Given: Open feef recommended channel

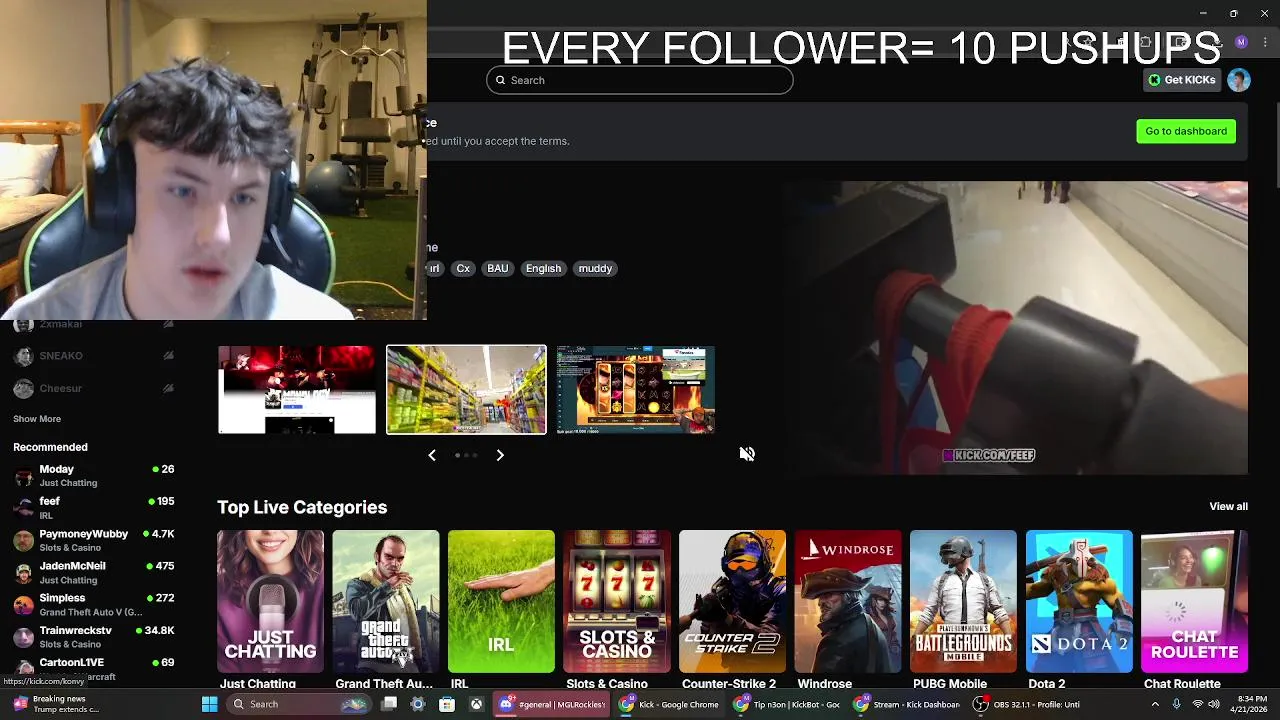Looking at the screenshot, I should click(x=94, y=507).
